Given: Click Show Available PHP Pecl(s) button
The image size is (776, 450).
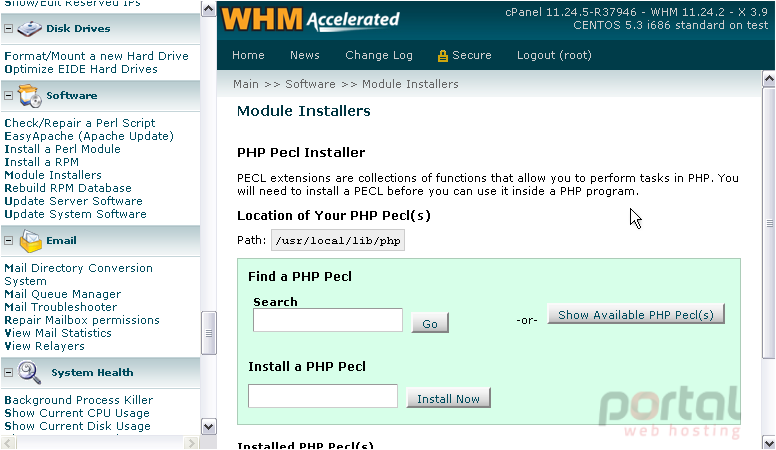Looking at the screenshot, I should coord(635,314).
